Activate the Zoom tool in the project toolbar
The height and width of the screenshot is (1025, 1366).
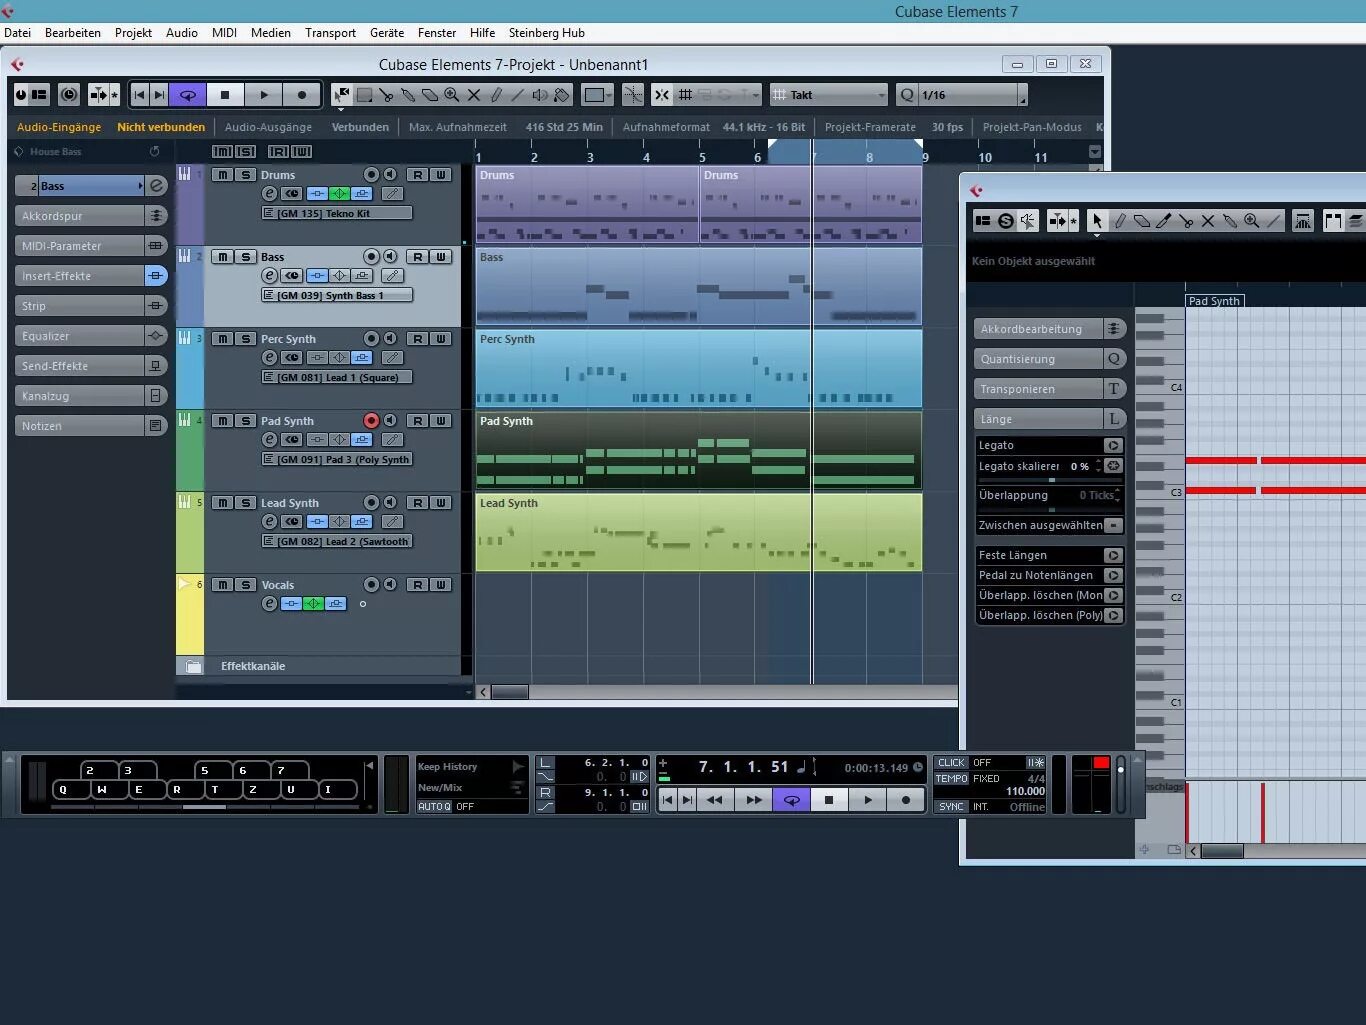[452, 95]
